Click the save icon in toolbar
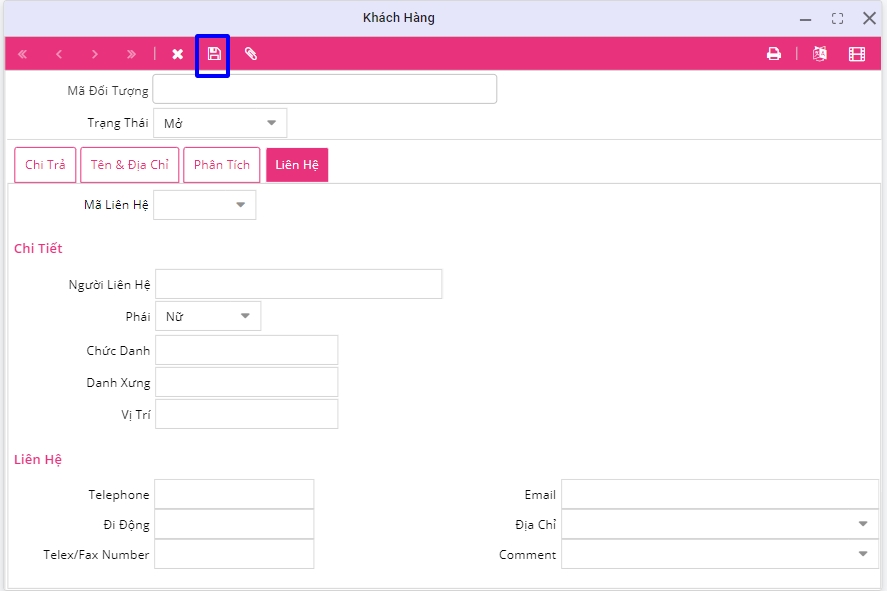 click(x=214, y=54)
